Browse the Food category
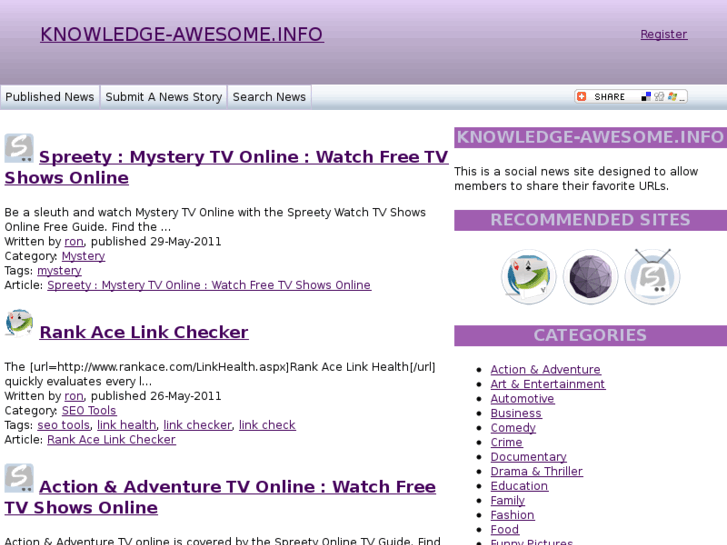Screen dimensions: 727x545 point(505,529)
